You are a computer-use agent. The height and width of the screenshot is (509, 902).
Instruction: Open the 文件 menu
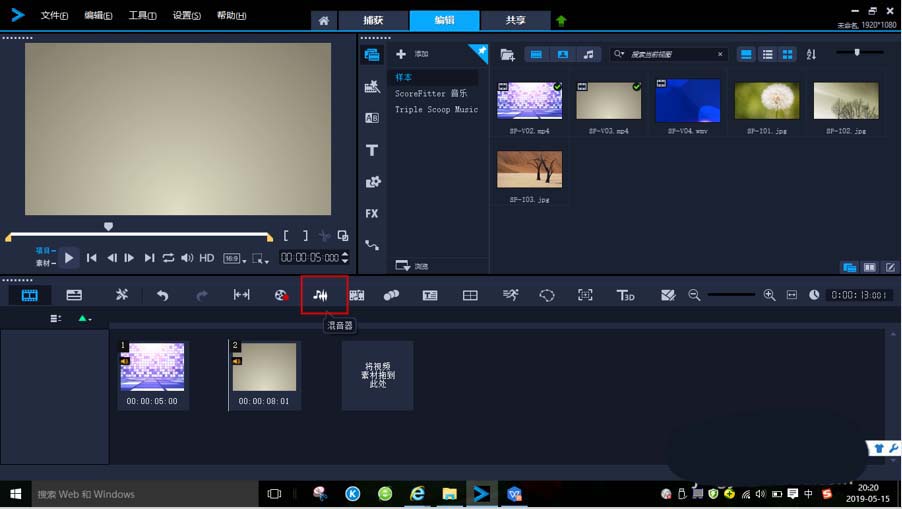click(x=54, y=16)
